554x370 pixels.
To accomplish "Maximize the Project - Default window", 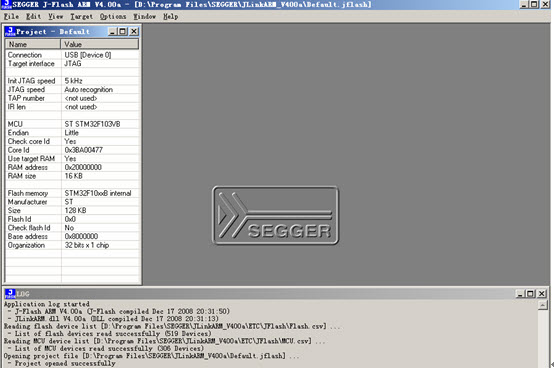I will coord(123,31).
